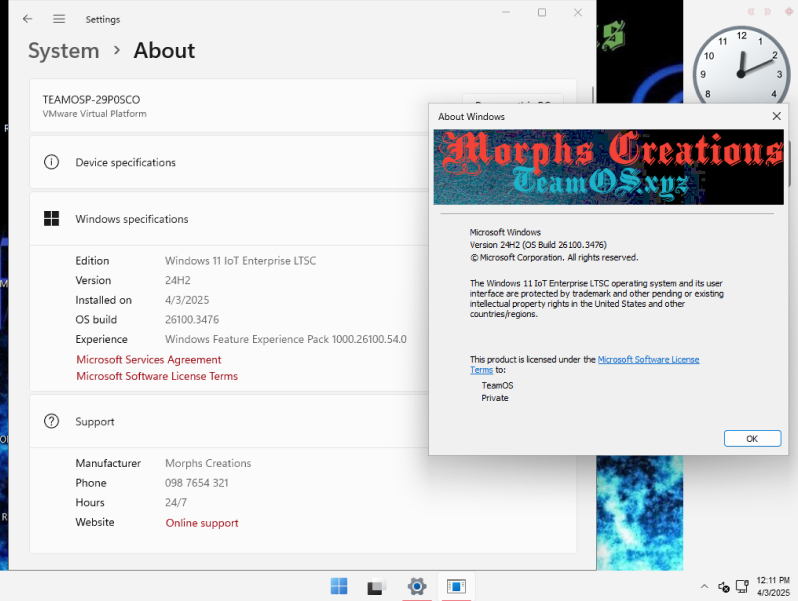Screen dimensions: 798x601
Task: Minimize the Settings window
Action: 506,12
